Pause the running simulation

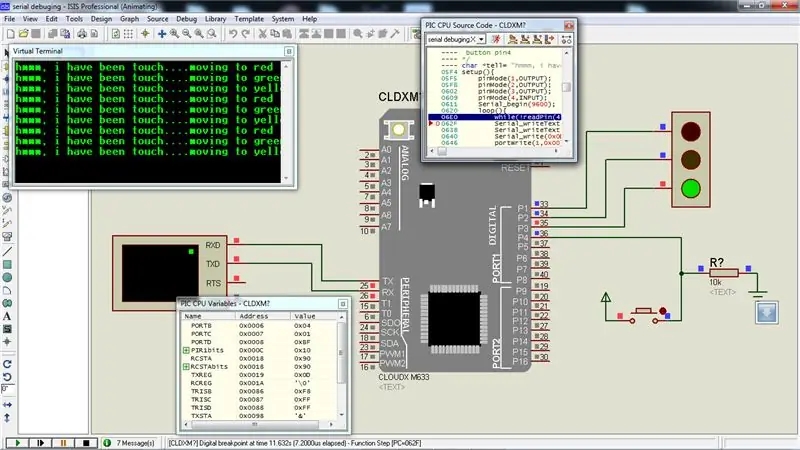coord(63,443)
